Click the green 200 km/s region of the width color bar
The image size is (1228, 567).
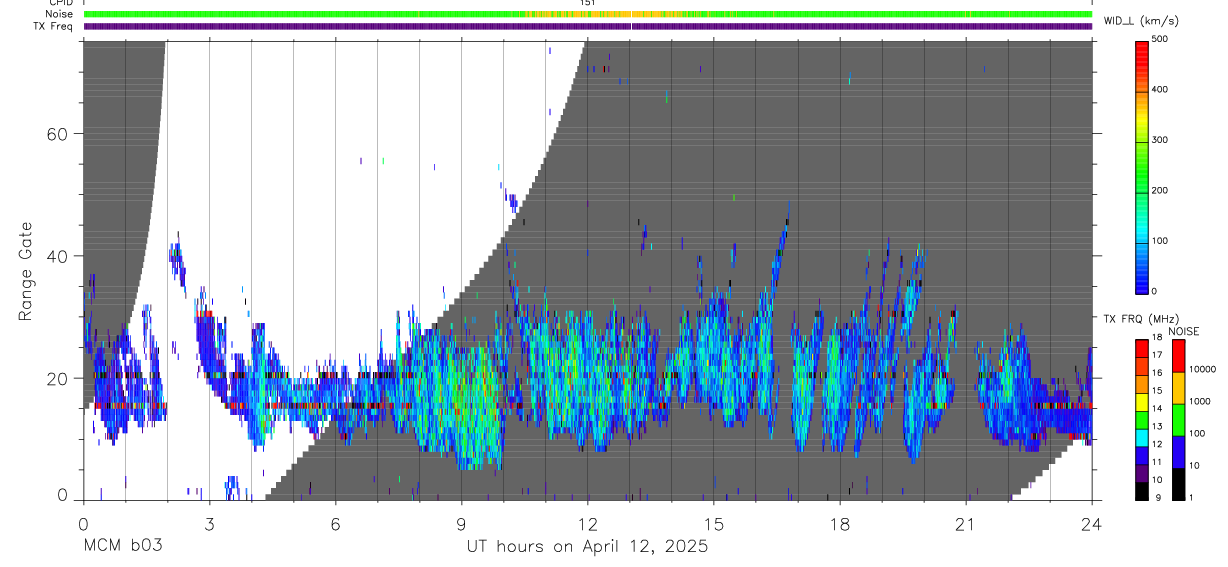coord(1143,190)
